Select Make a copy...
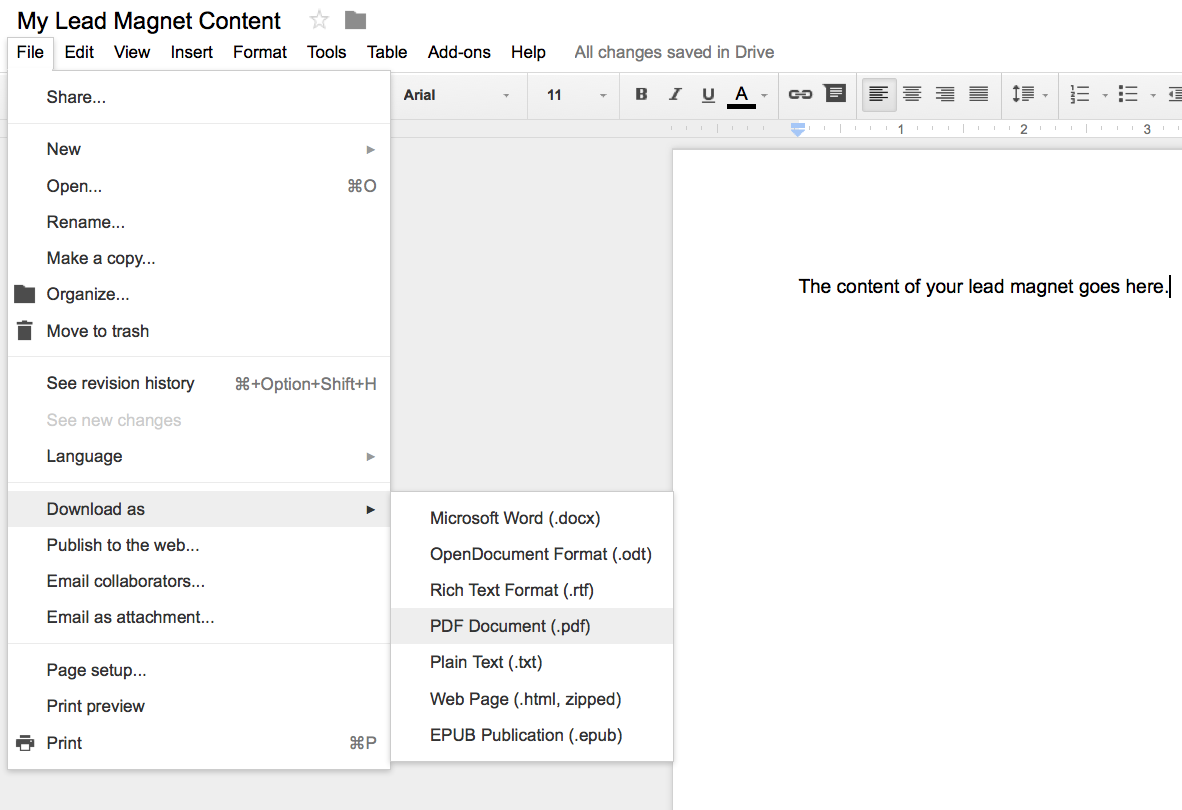Image resolution: width=1182 pixels, height=810 pixels. 199,258
